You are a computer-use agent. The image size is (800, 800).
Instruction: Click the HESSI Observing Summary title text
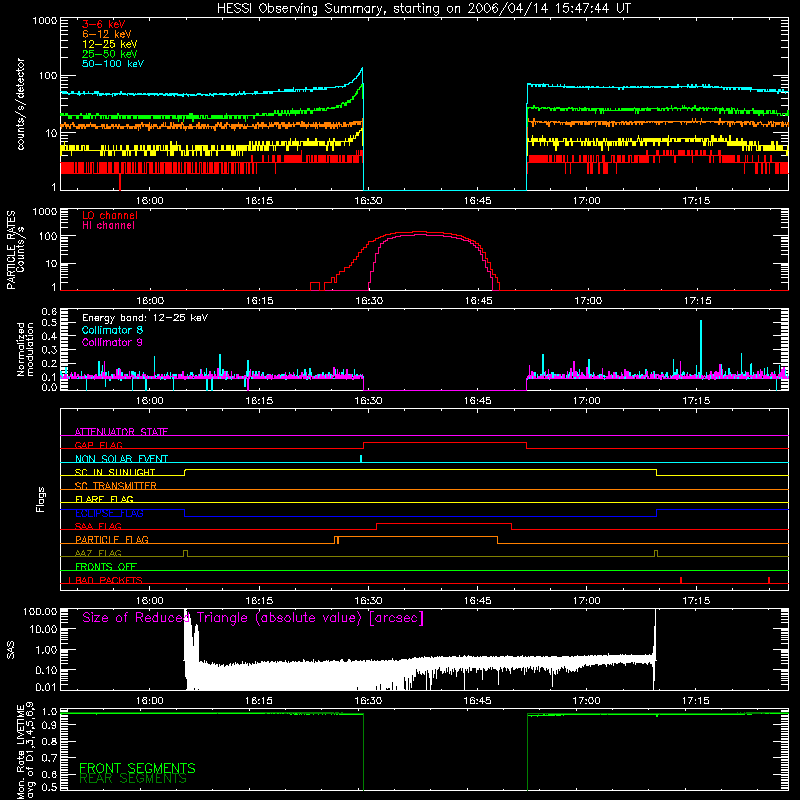coord(424,9)
